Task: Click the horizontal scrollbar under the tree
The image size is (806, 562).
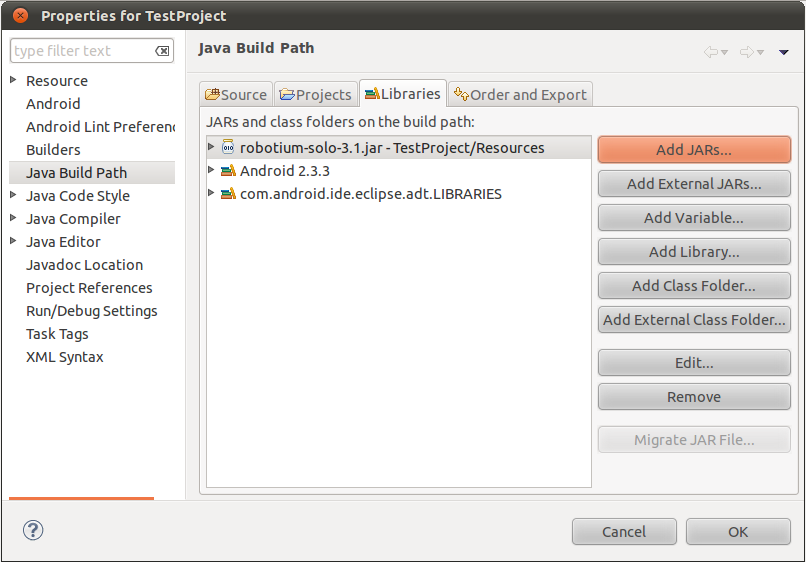Action: pyautogui.click(x=81, y=498)
